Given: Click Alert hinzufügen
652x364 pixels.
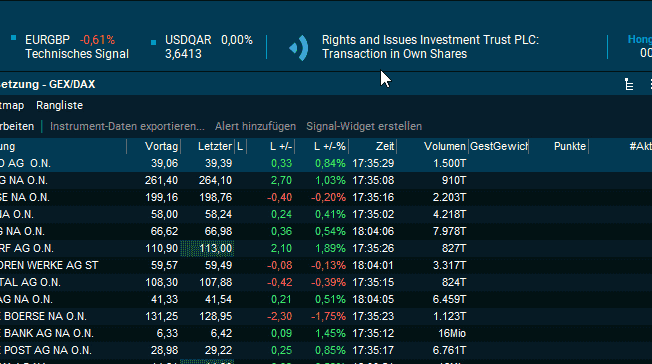Looking at the screenshot, I should 255,126.
